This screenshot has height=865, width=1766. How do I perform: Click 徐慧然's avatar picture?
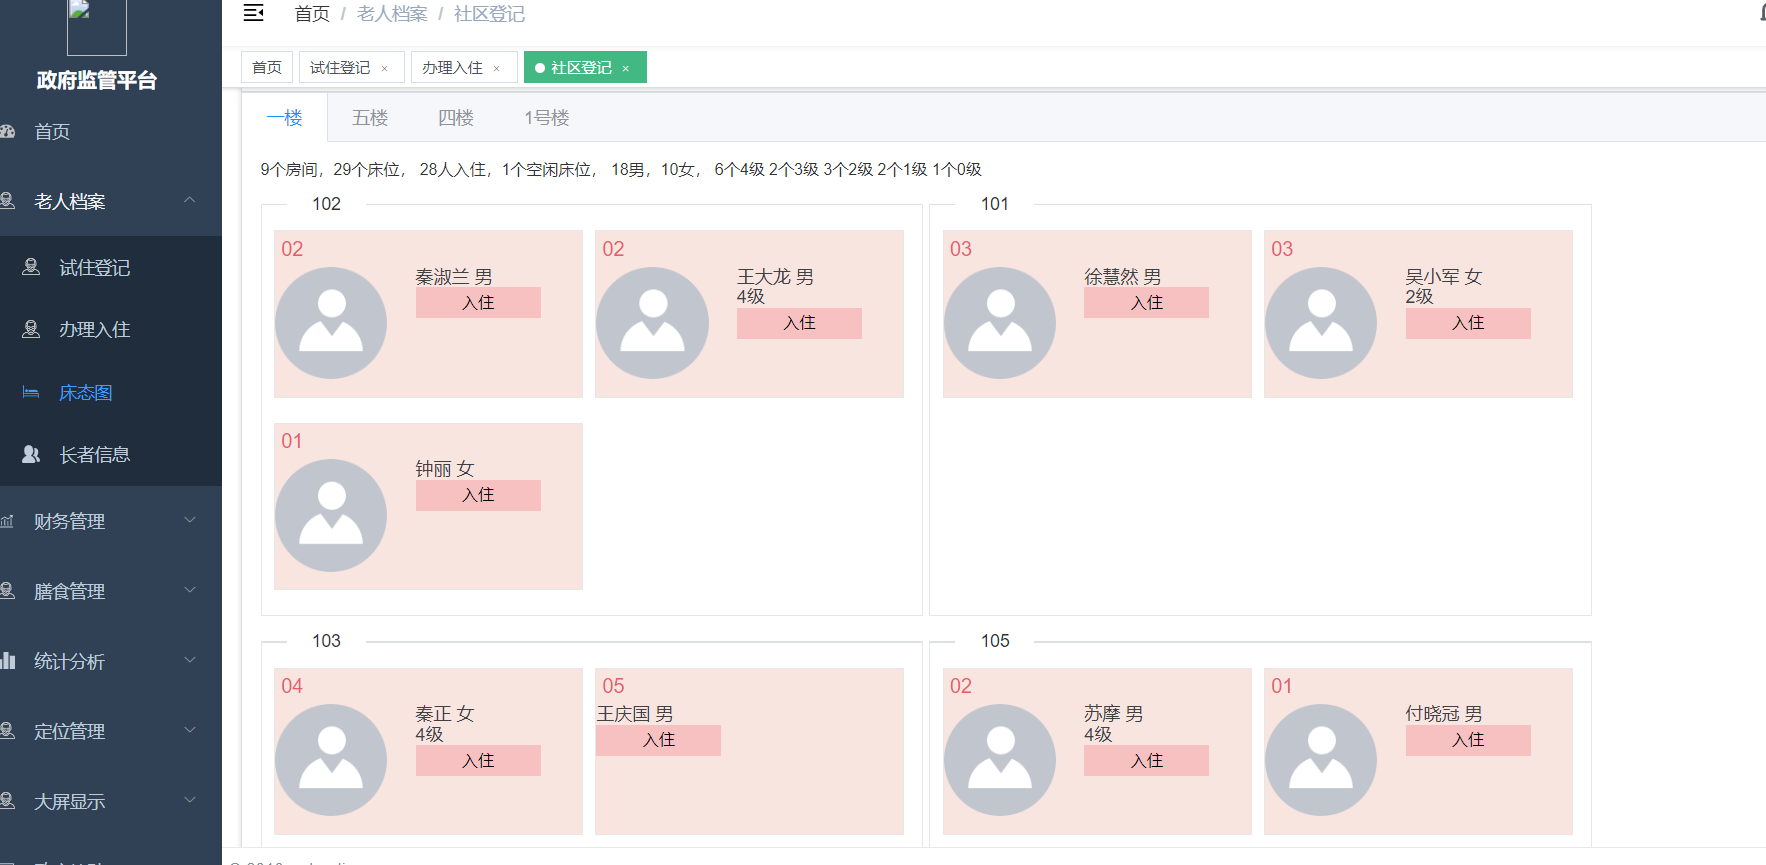(1000, 323)
